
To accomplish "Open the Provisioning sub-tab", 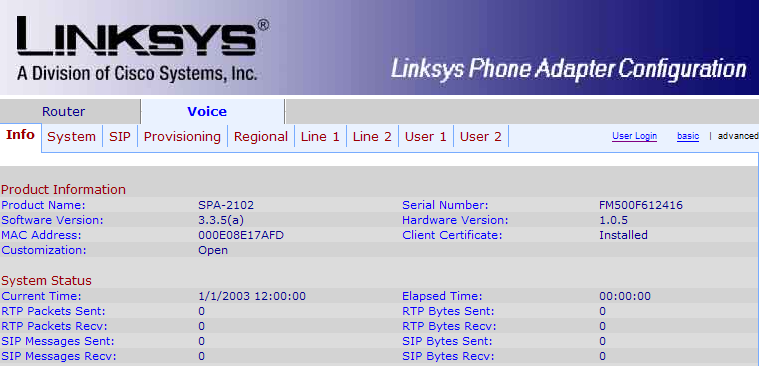I will pyautogui.click(x=182, y=137).
